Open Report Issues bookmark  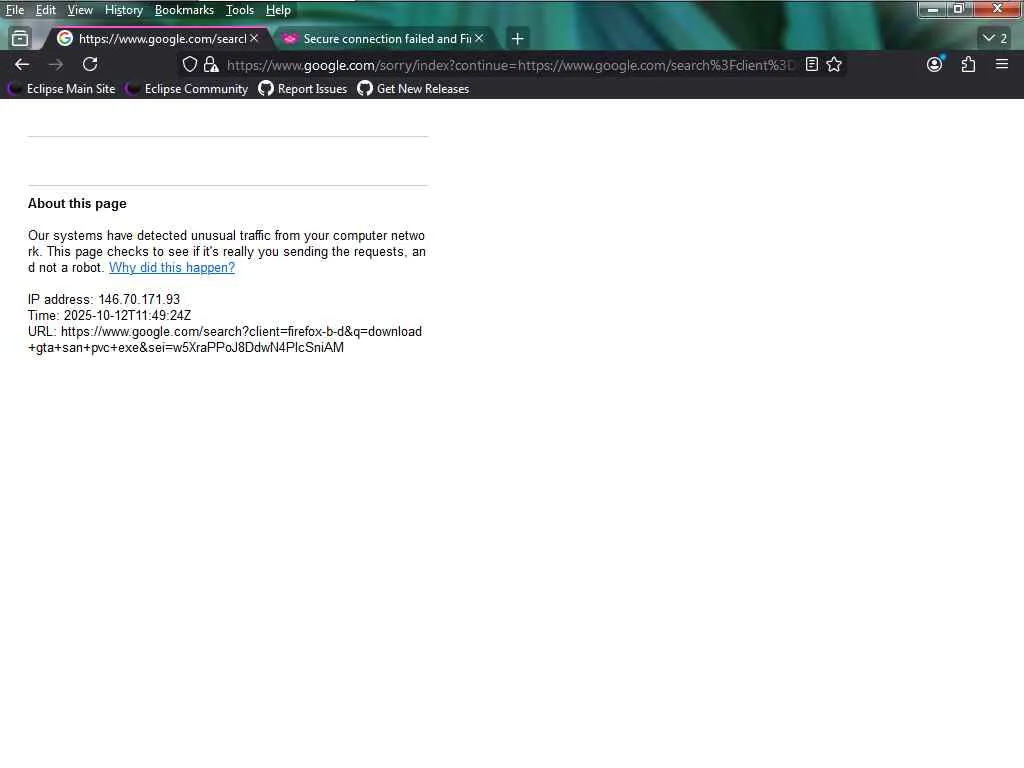tap(303, 89)
